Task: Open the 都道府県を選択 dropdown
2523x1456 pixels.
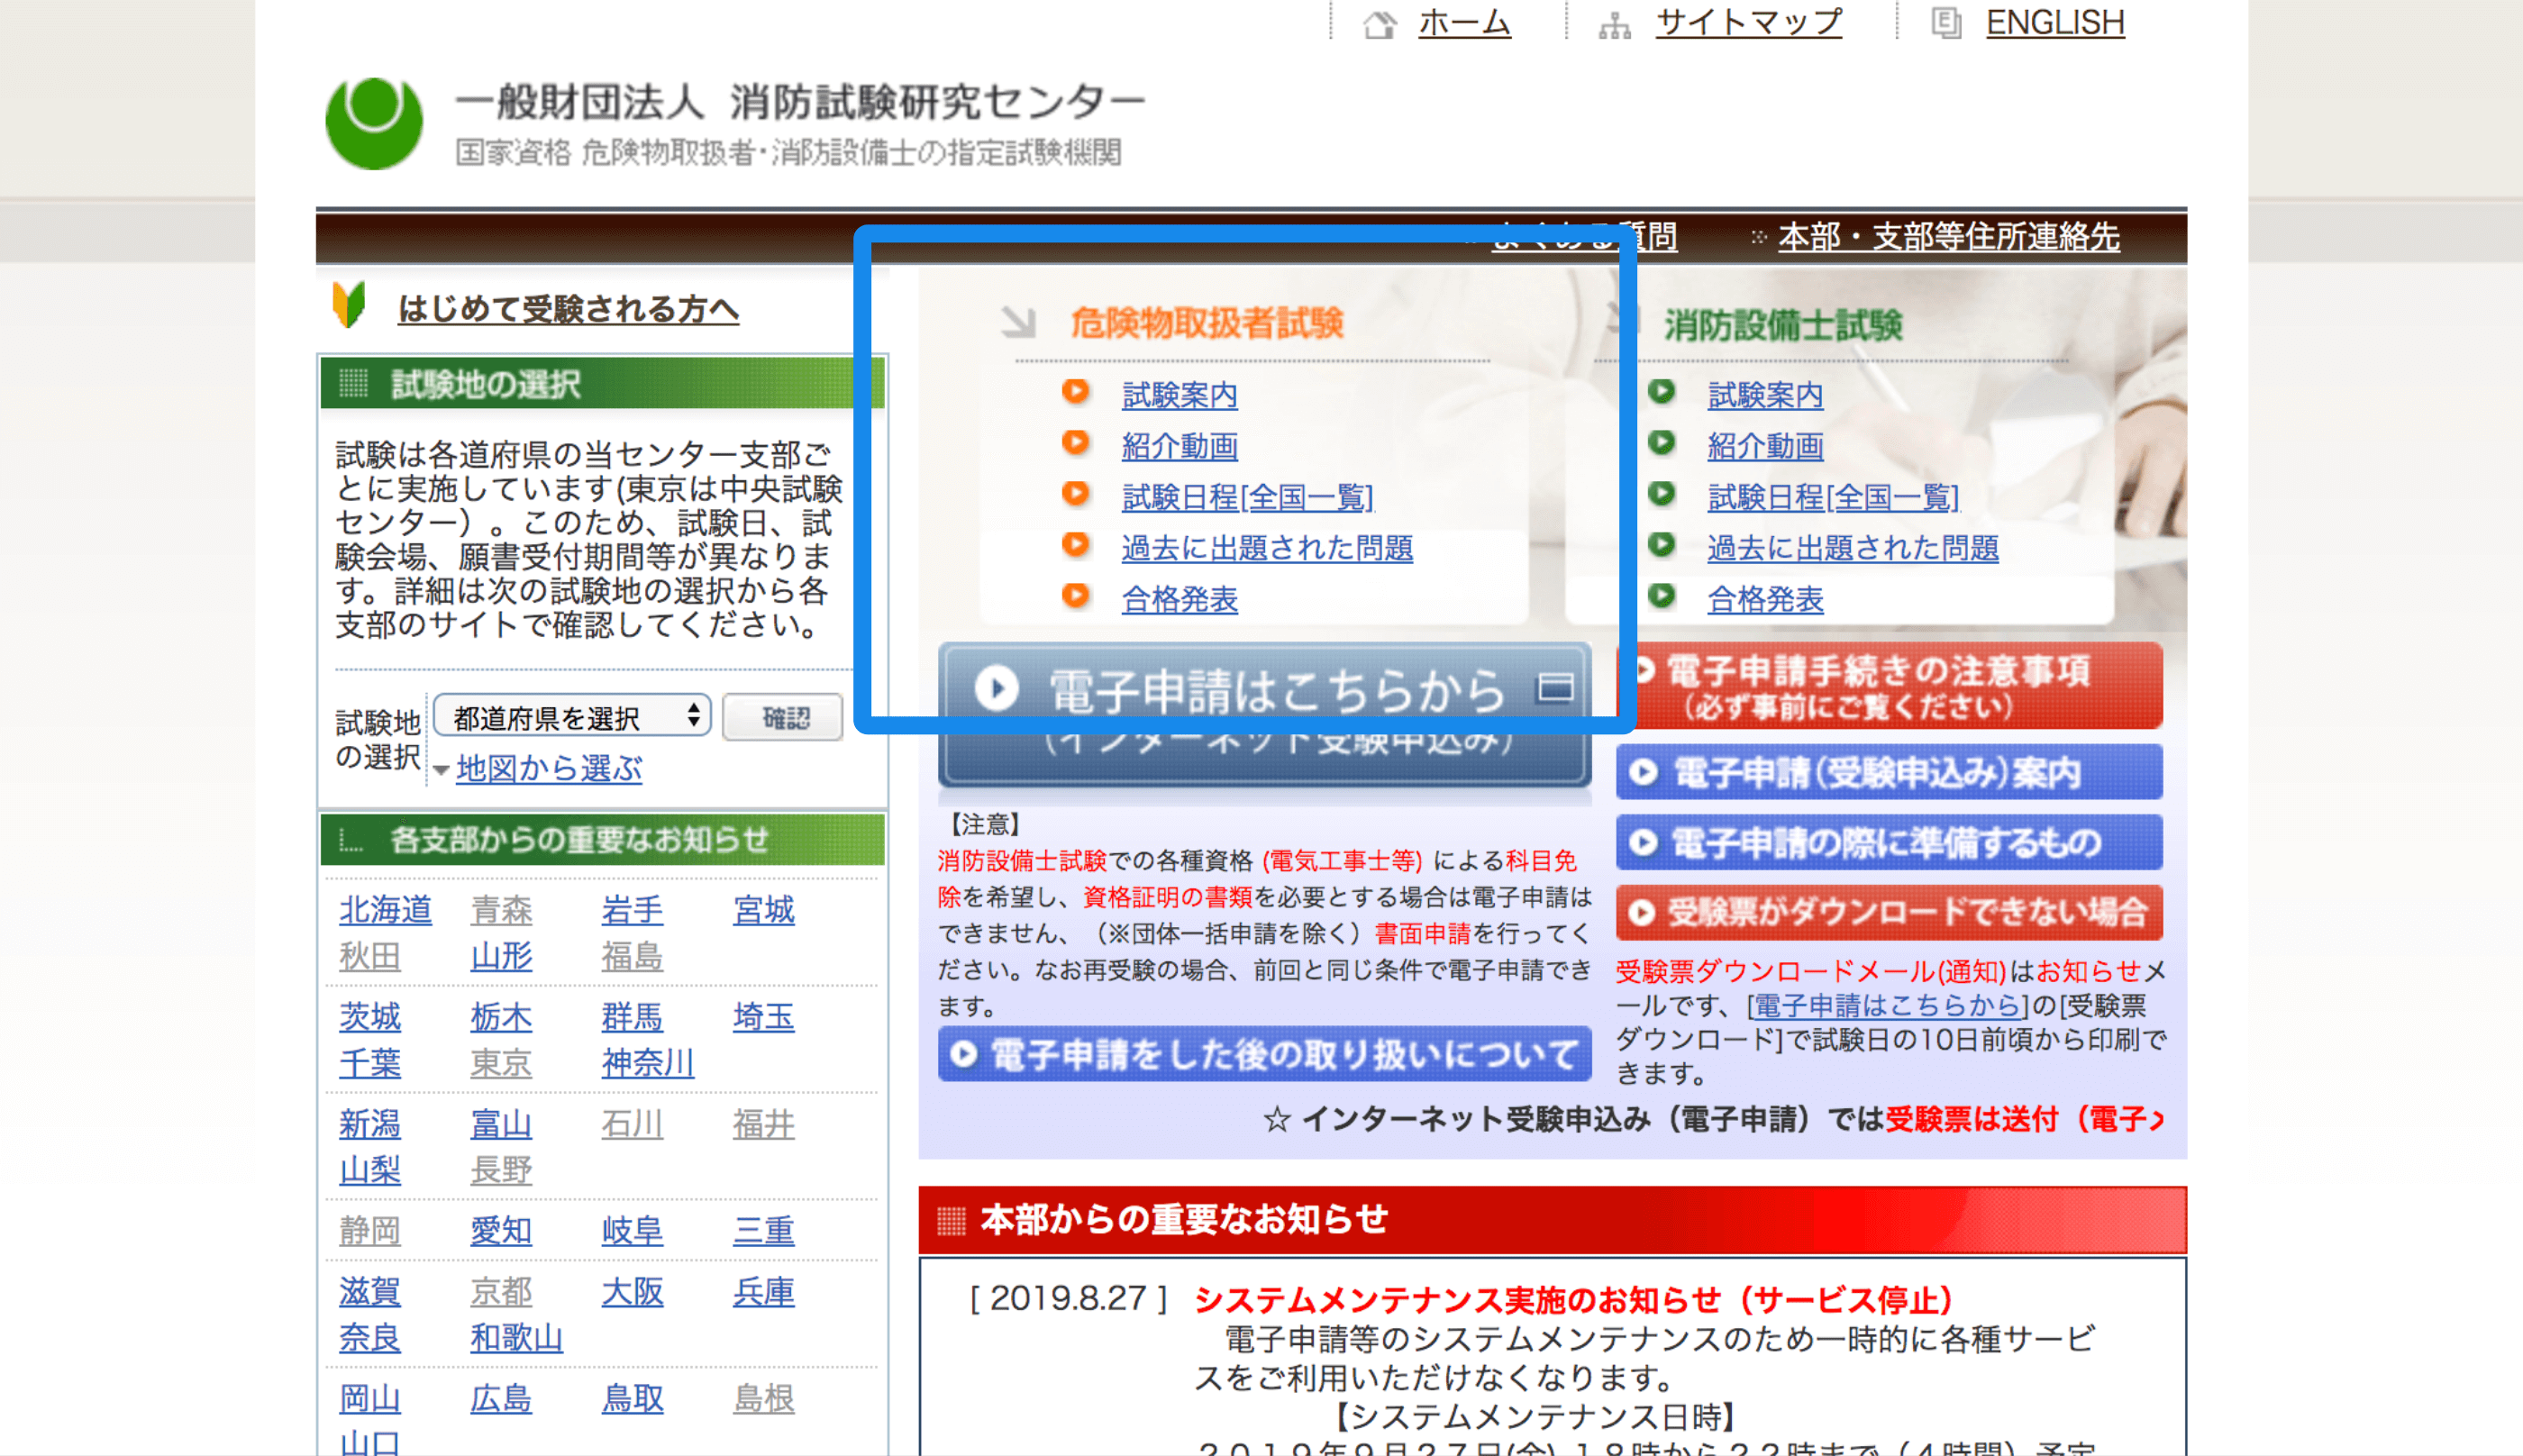Action: point(572,716)
